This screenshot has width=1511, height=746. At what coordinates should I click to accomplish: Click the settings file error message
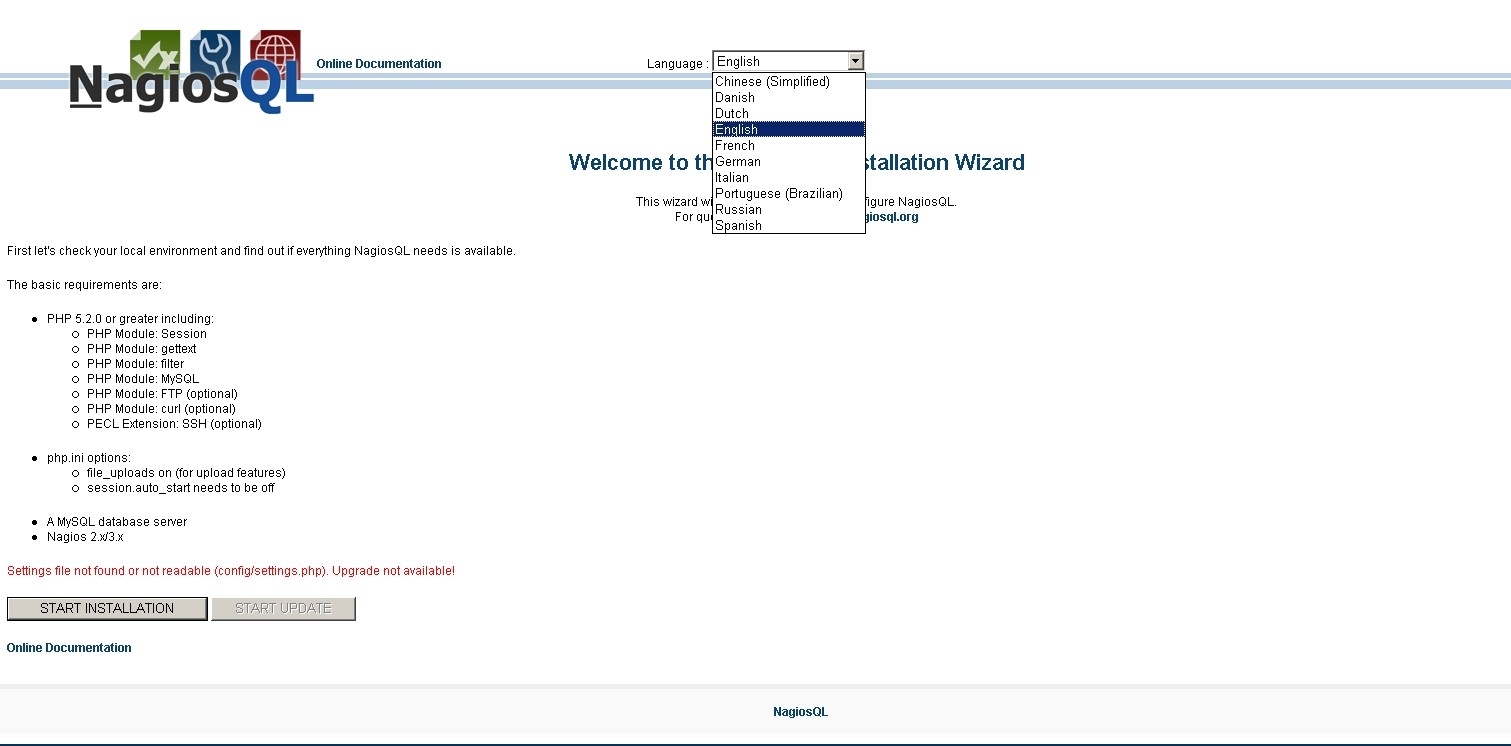(231, 571)
